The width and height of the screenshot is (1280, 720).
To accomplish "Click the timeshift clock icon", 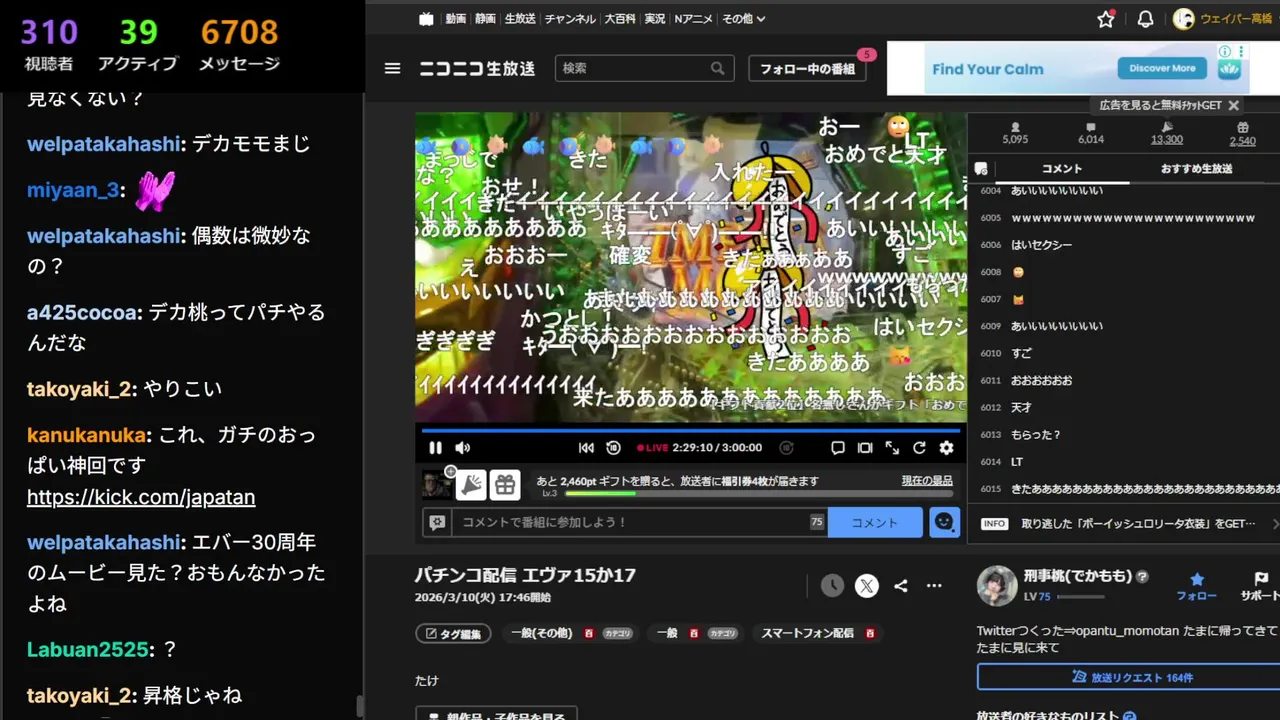I will point(832,586).
